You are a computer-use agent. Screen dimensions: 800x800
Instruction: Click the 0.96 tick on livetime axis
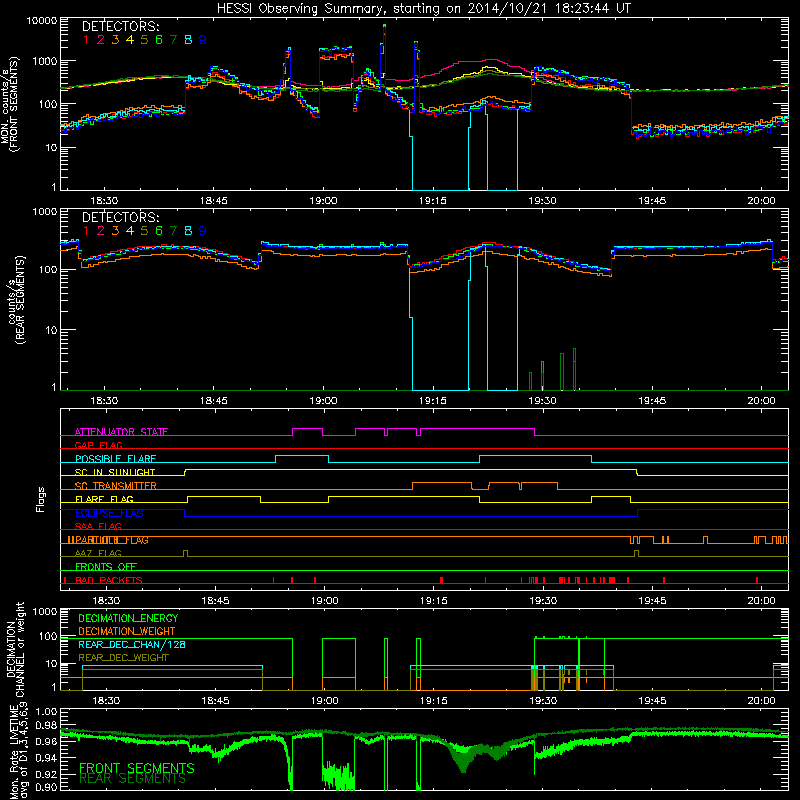click(46, 742)
